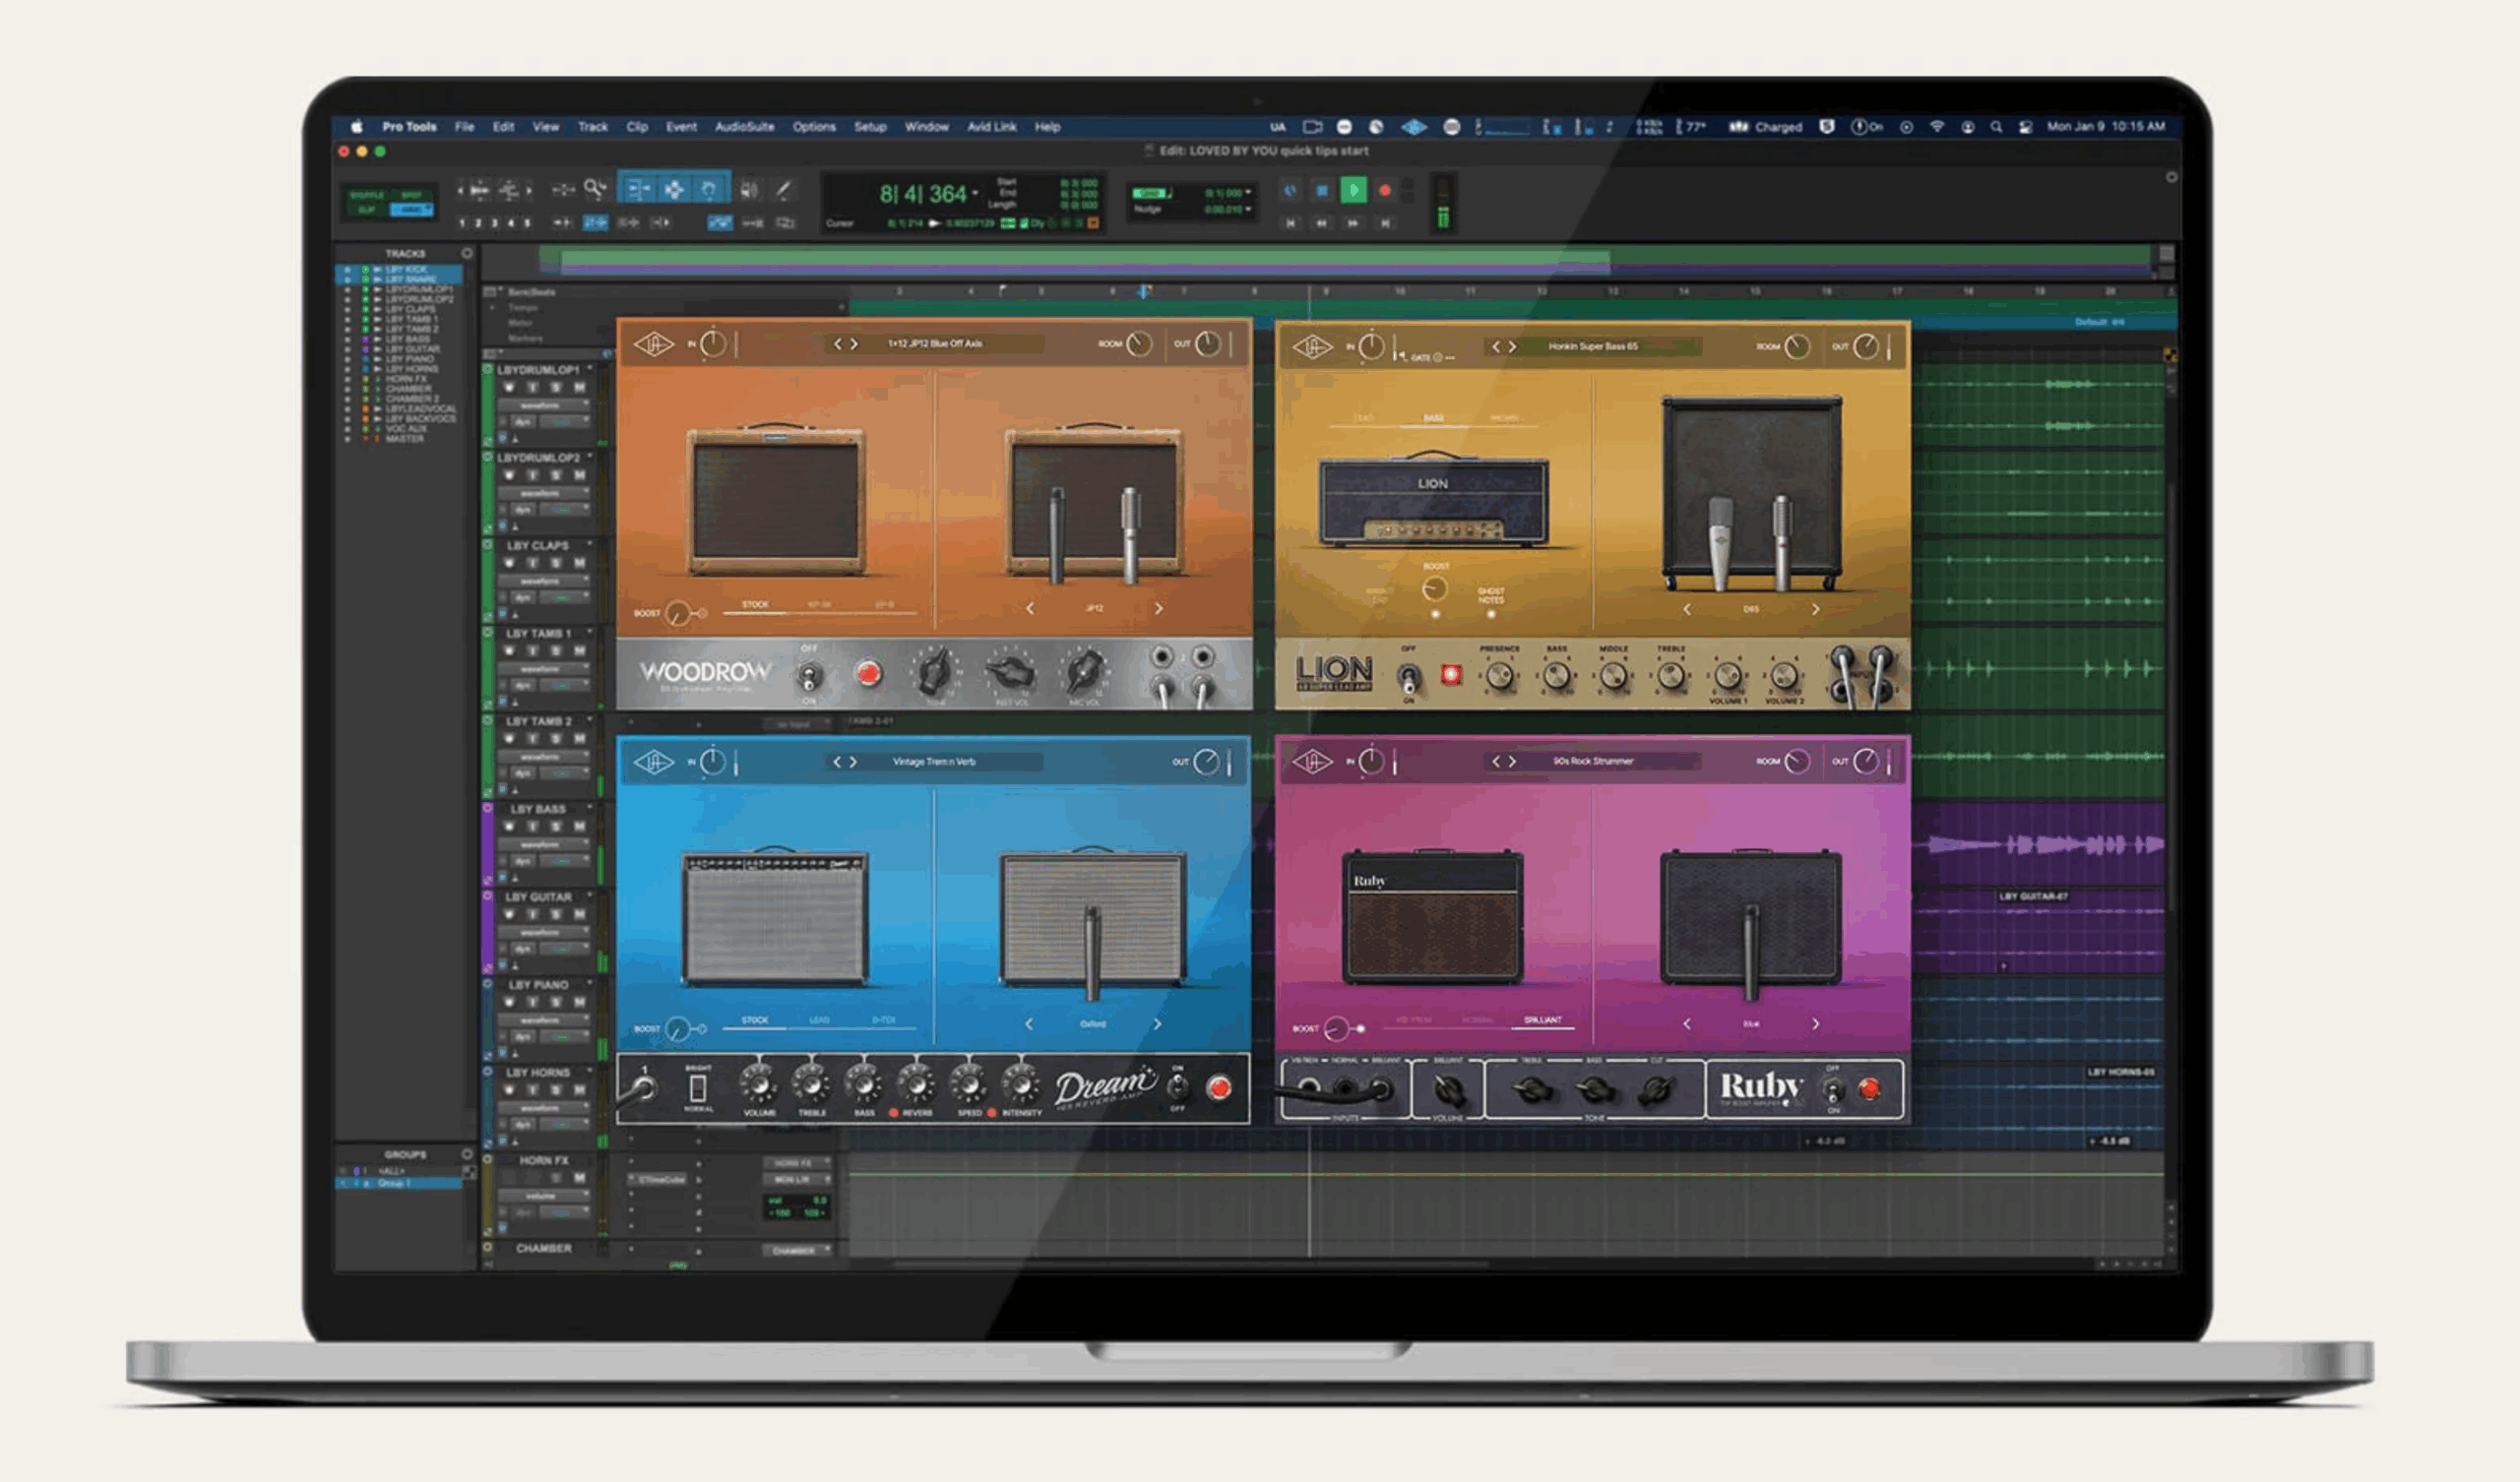Select Brilliant tab on Ruby plugin

(x=1542, y=1020)
